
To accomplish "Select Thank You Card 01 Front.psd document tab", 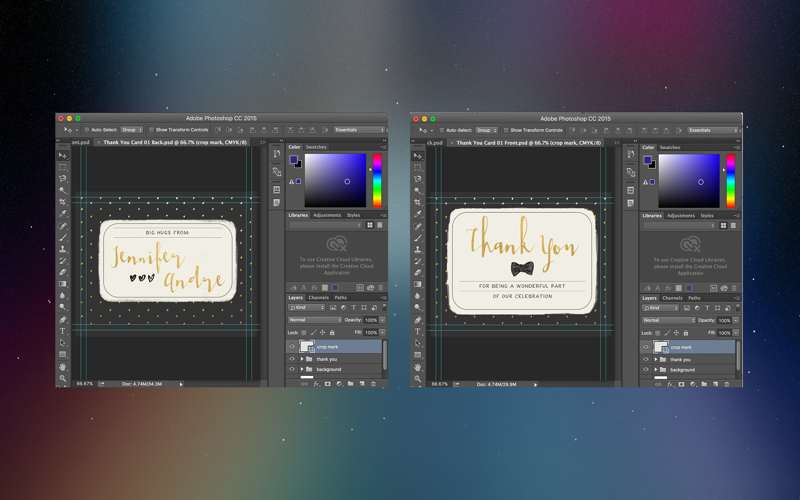I will pos(529,143).
